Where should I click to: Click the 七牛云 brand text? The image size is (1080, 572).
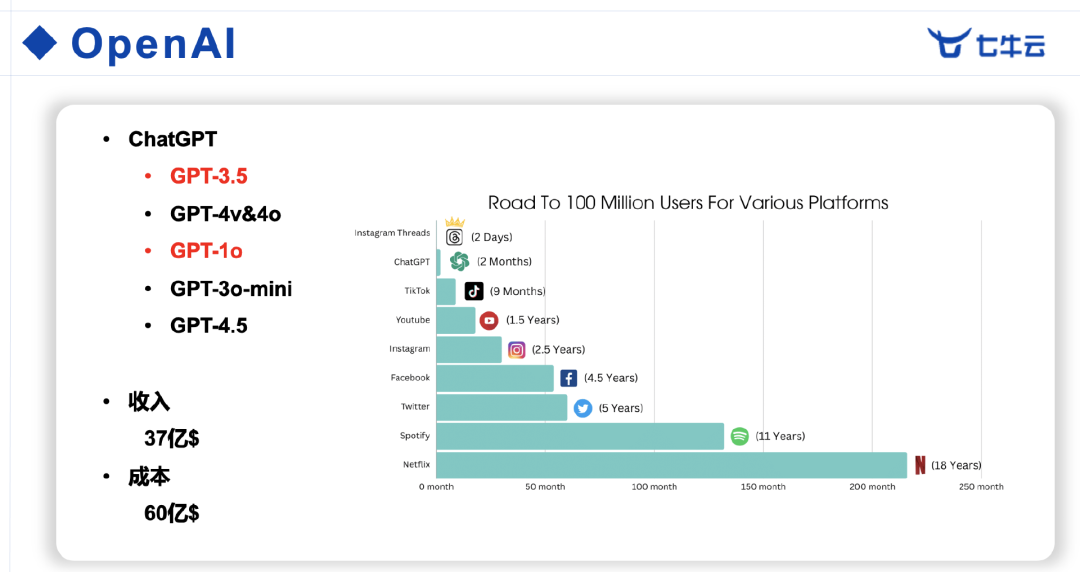[1010, 45]
